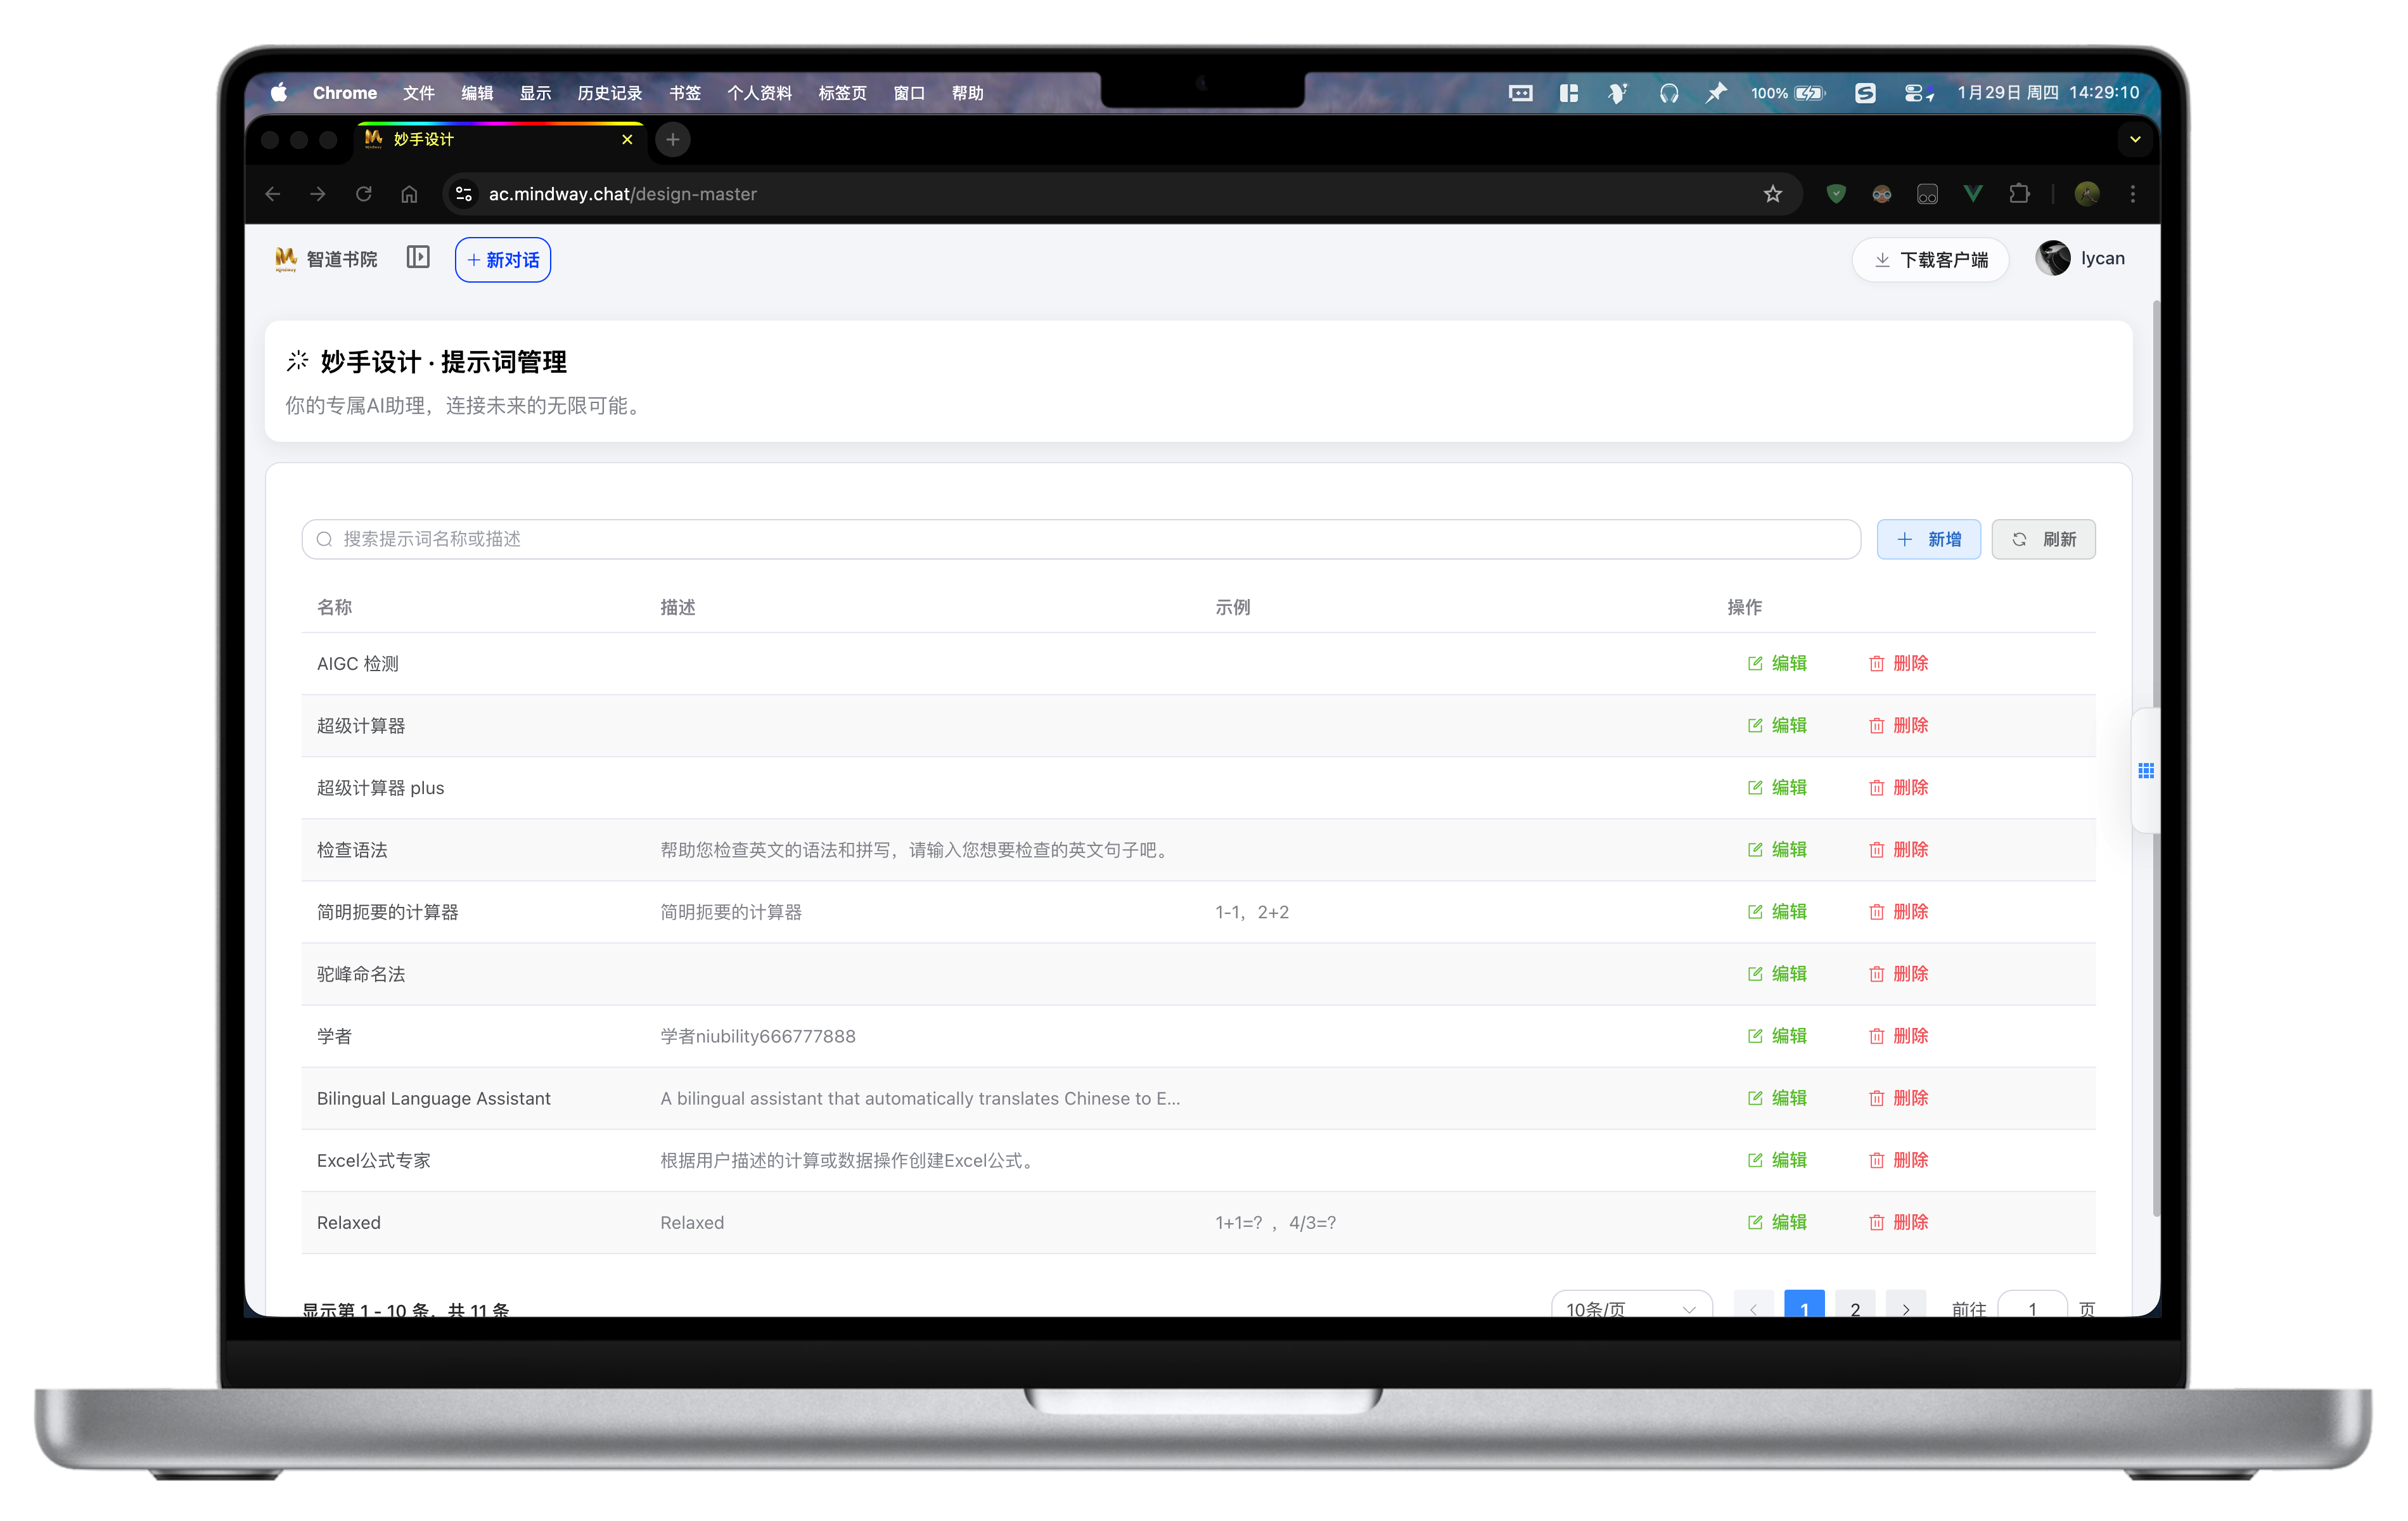Click the green V extension icon
The height and width of the screenshot is (1521, 2408).
[x=1973, y=194]
